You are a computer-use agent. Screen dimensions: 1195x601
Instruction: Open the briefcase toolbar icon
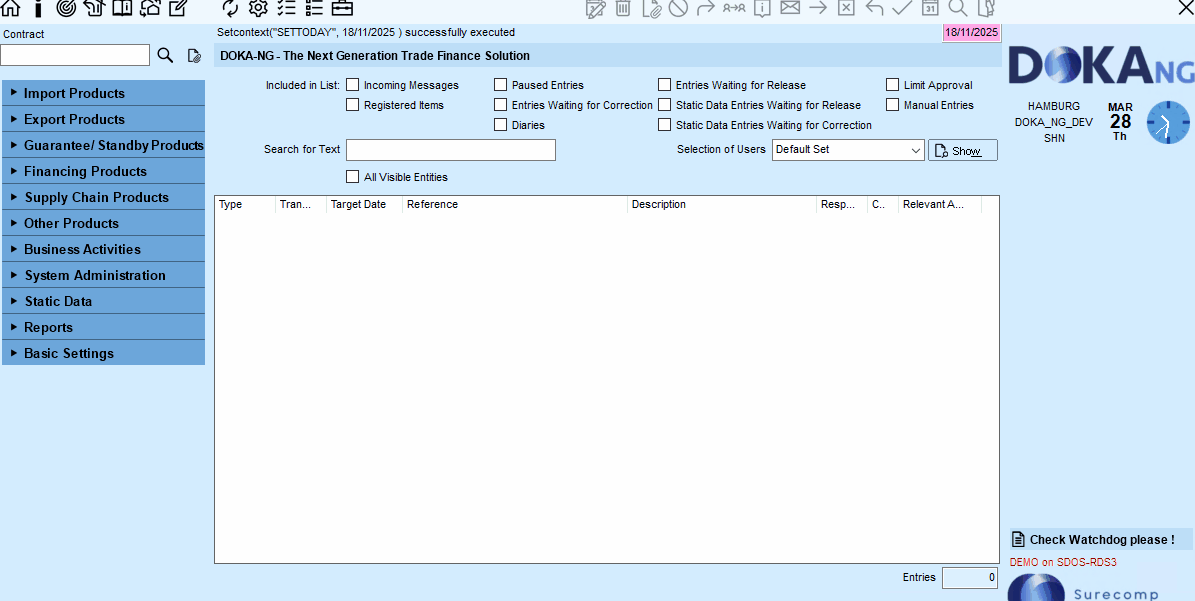point(342,8)
